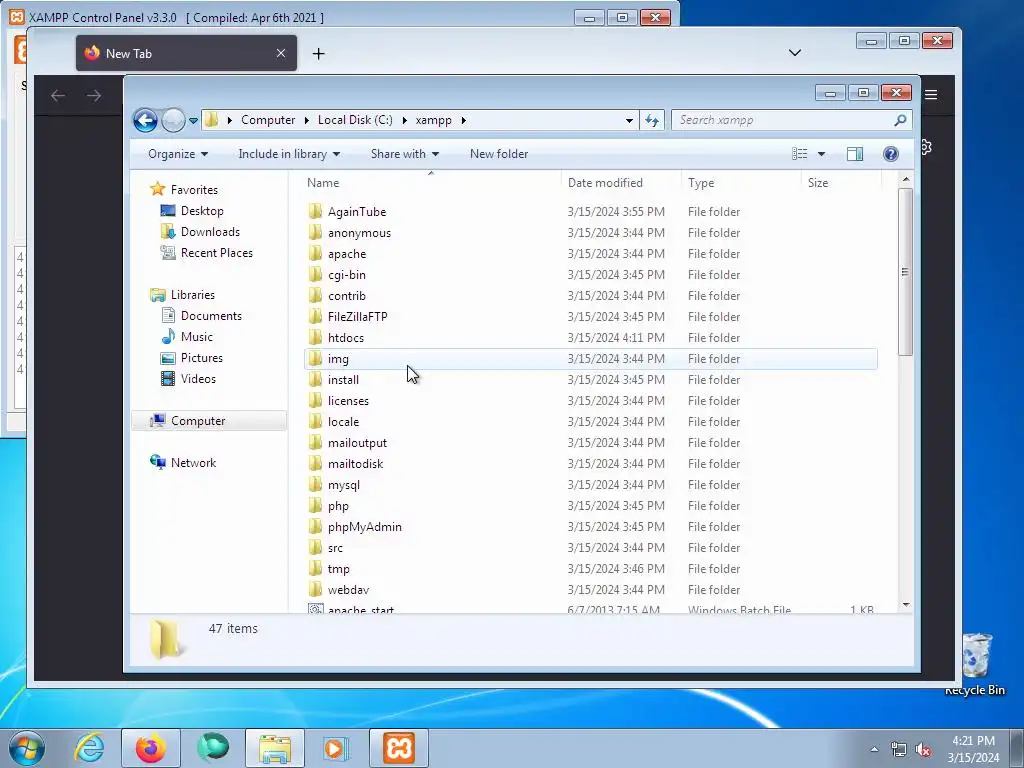Click Local Disk (C:) breadcrumb
Image resolution: width=1024 pixels, height=768 pixels.
coord(355,120)
